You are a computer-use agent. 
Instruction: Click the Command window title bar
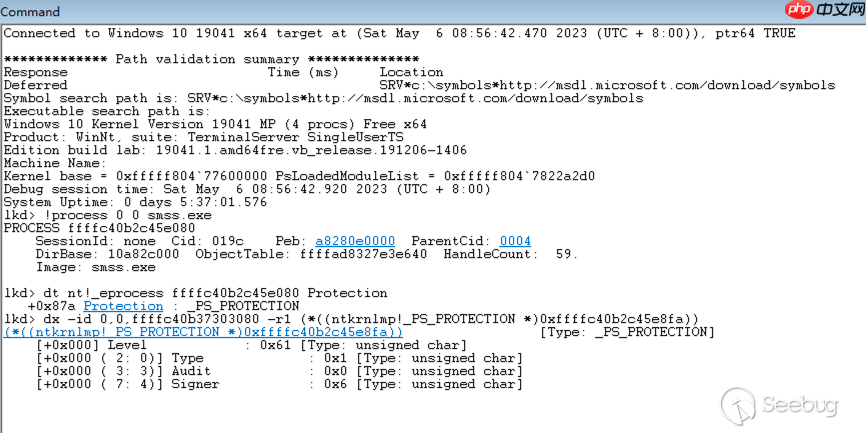433,10
